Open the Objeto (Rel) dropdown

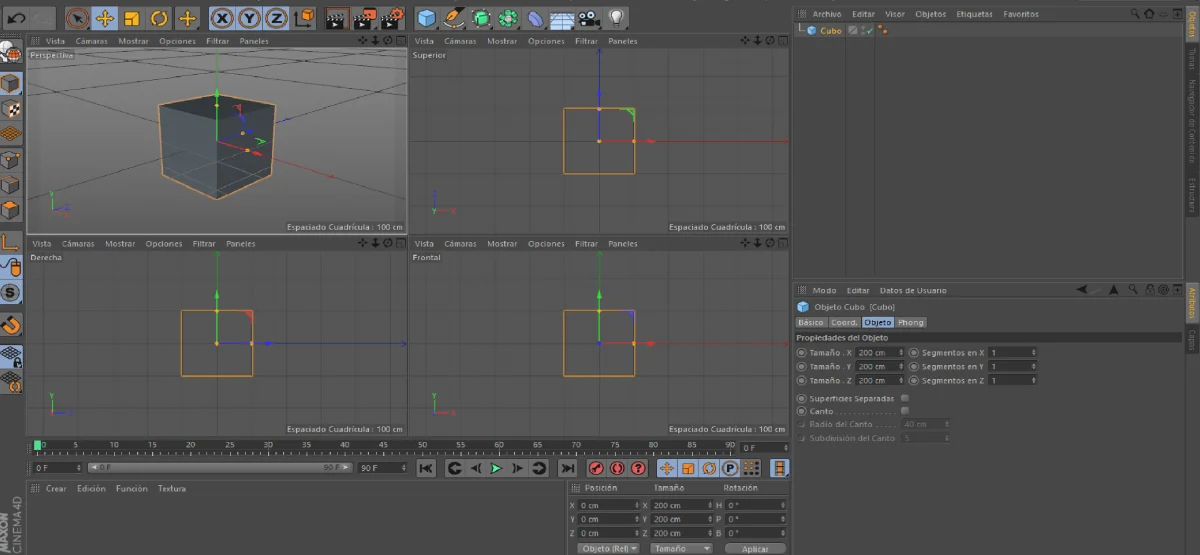coord(607,548)
